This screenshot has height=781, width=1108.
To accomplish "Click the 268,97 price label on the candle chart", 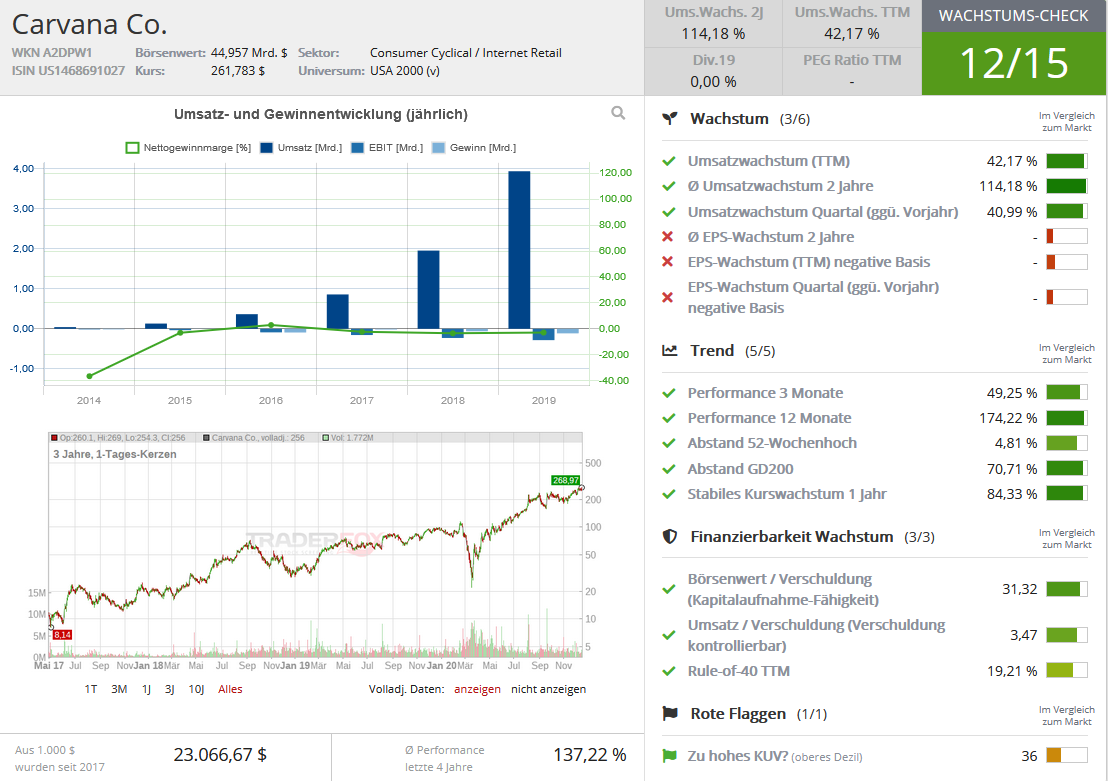I will 565,481.
